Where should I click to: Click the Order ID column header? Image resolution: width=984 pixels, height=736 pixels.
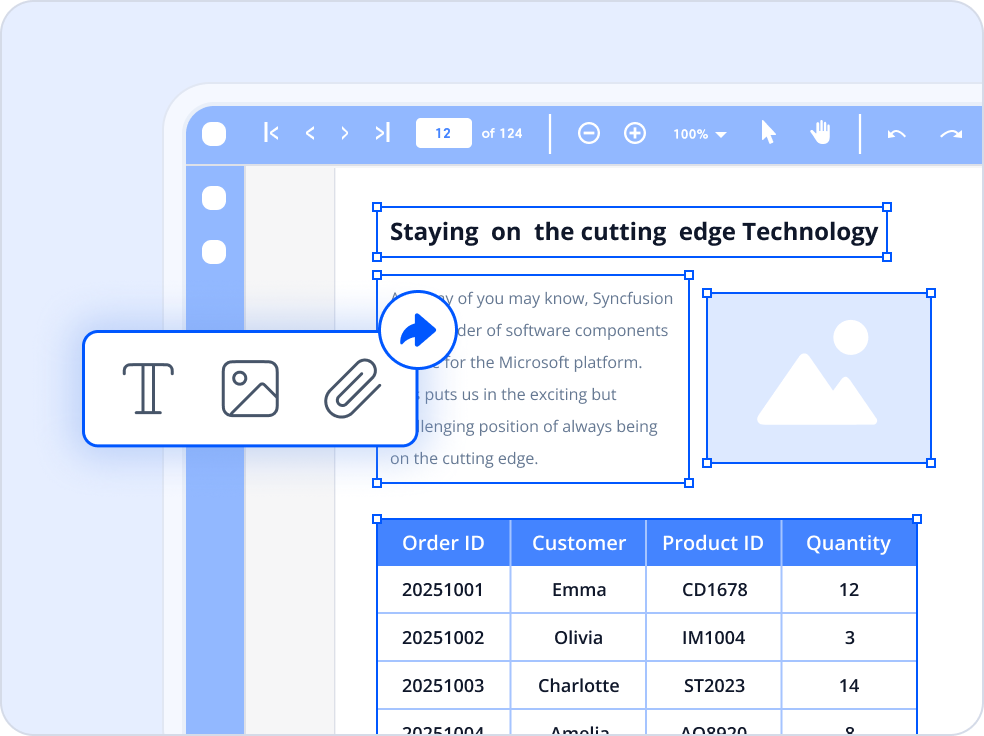tap(444, 543)
